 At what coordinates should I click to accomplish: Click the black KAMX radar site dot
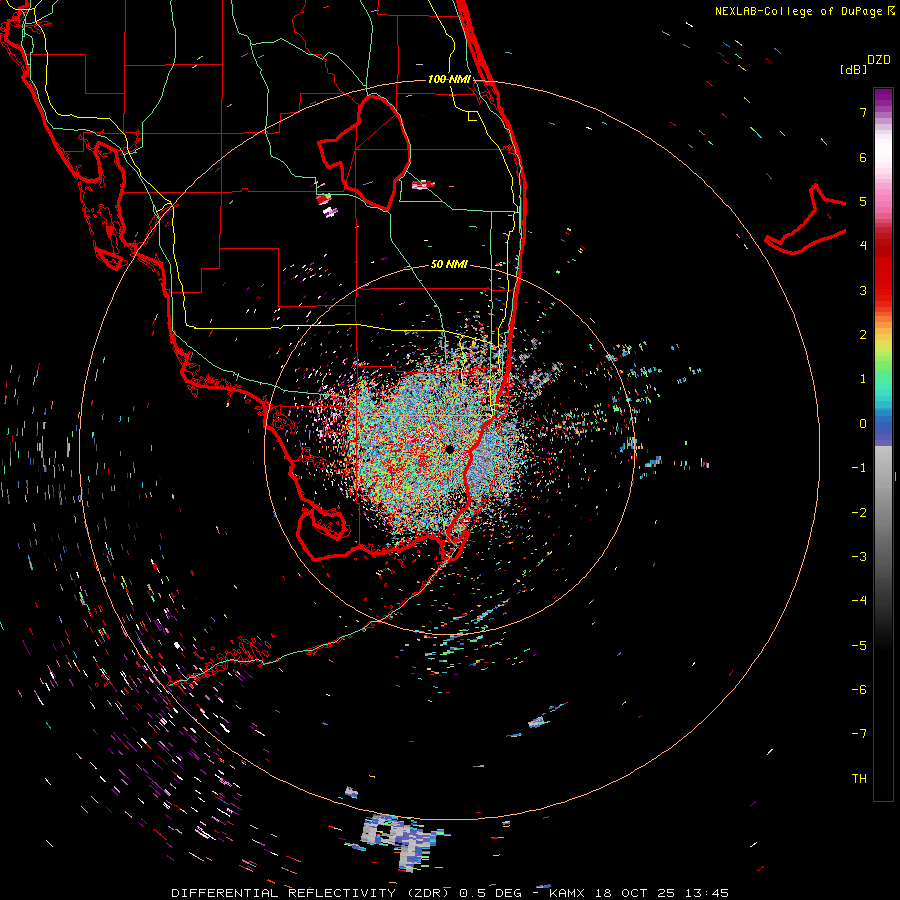point(450,449)
